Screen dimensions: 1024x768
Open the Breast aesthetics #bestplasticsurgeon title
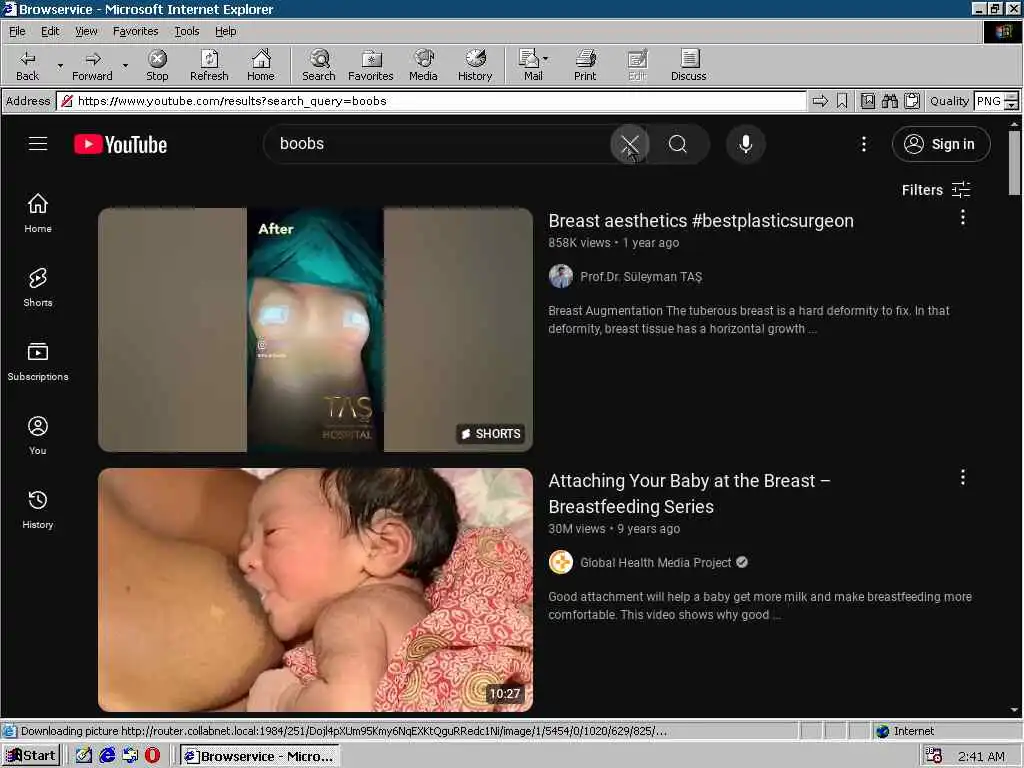(701, 221)
